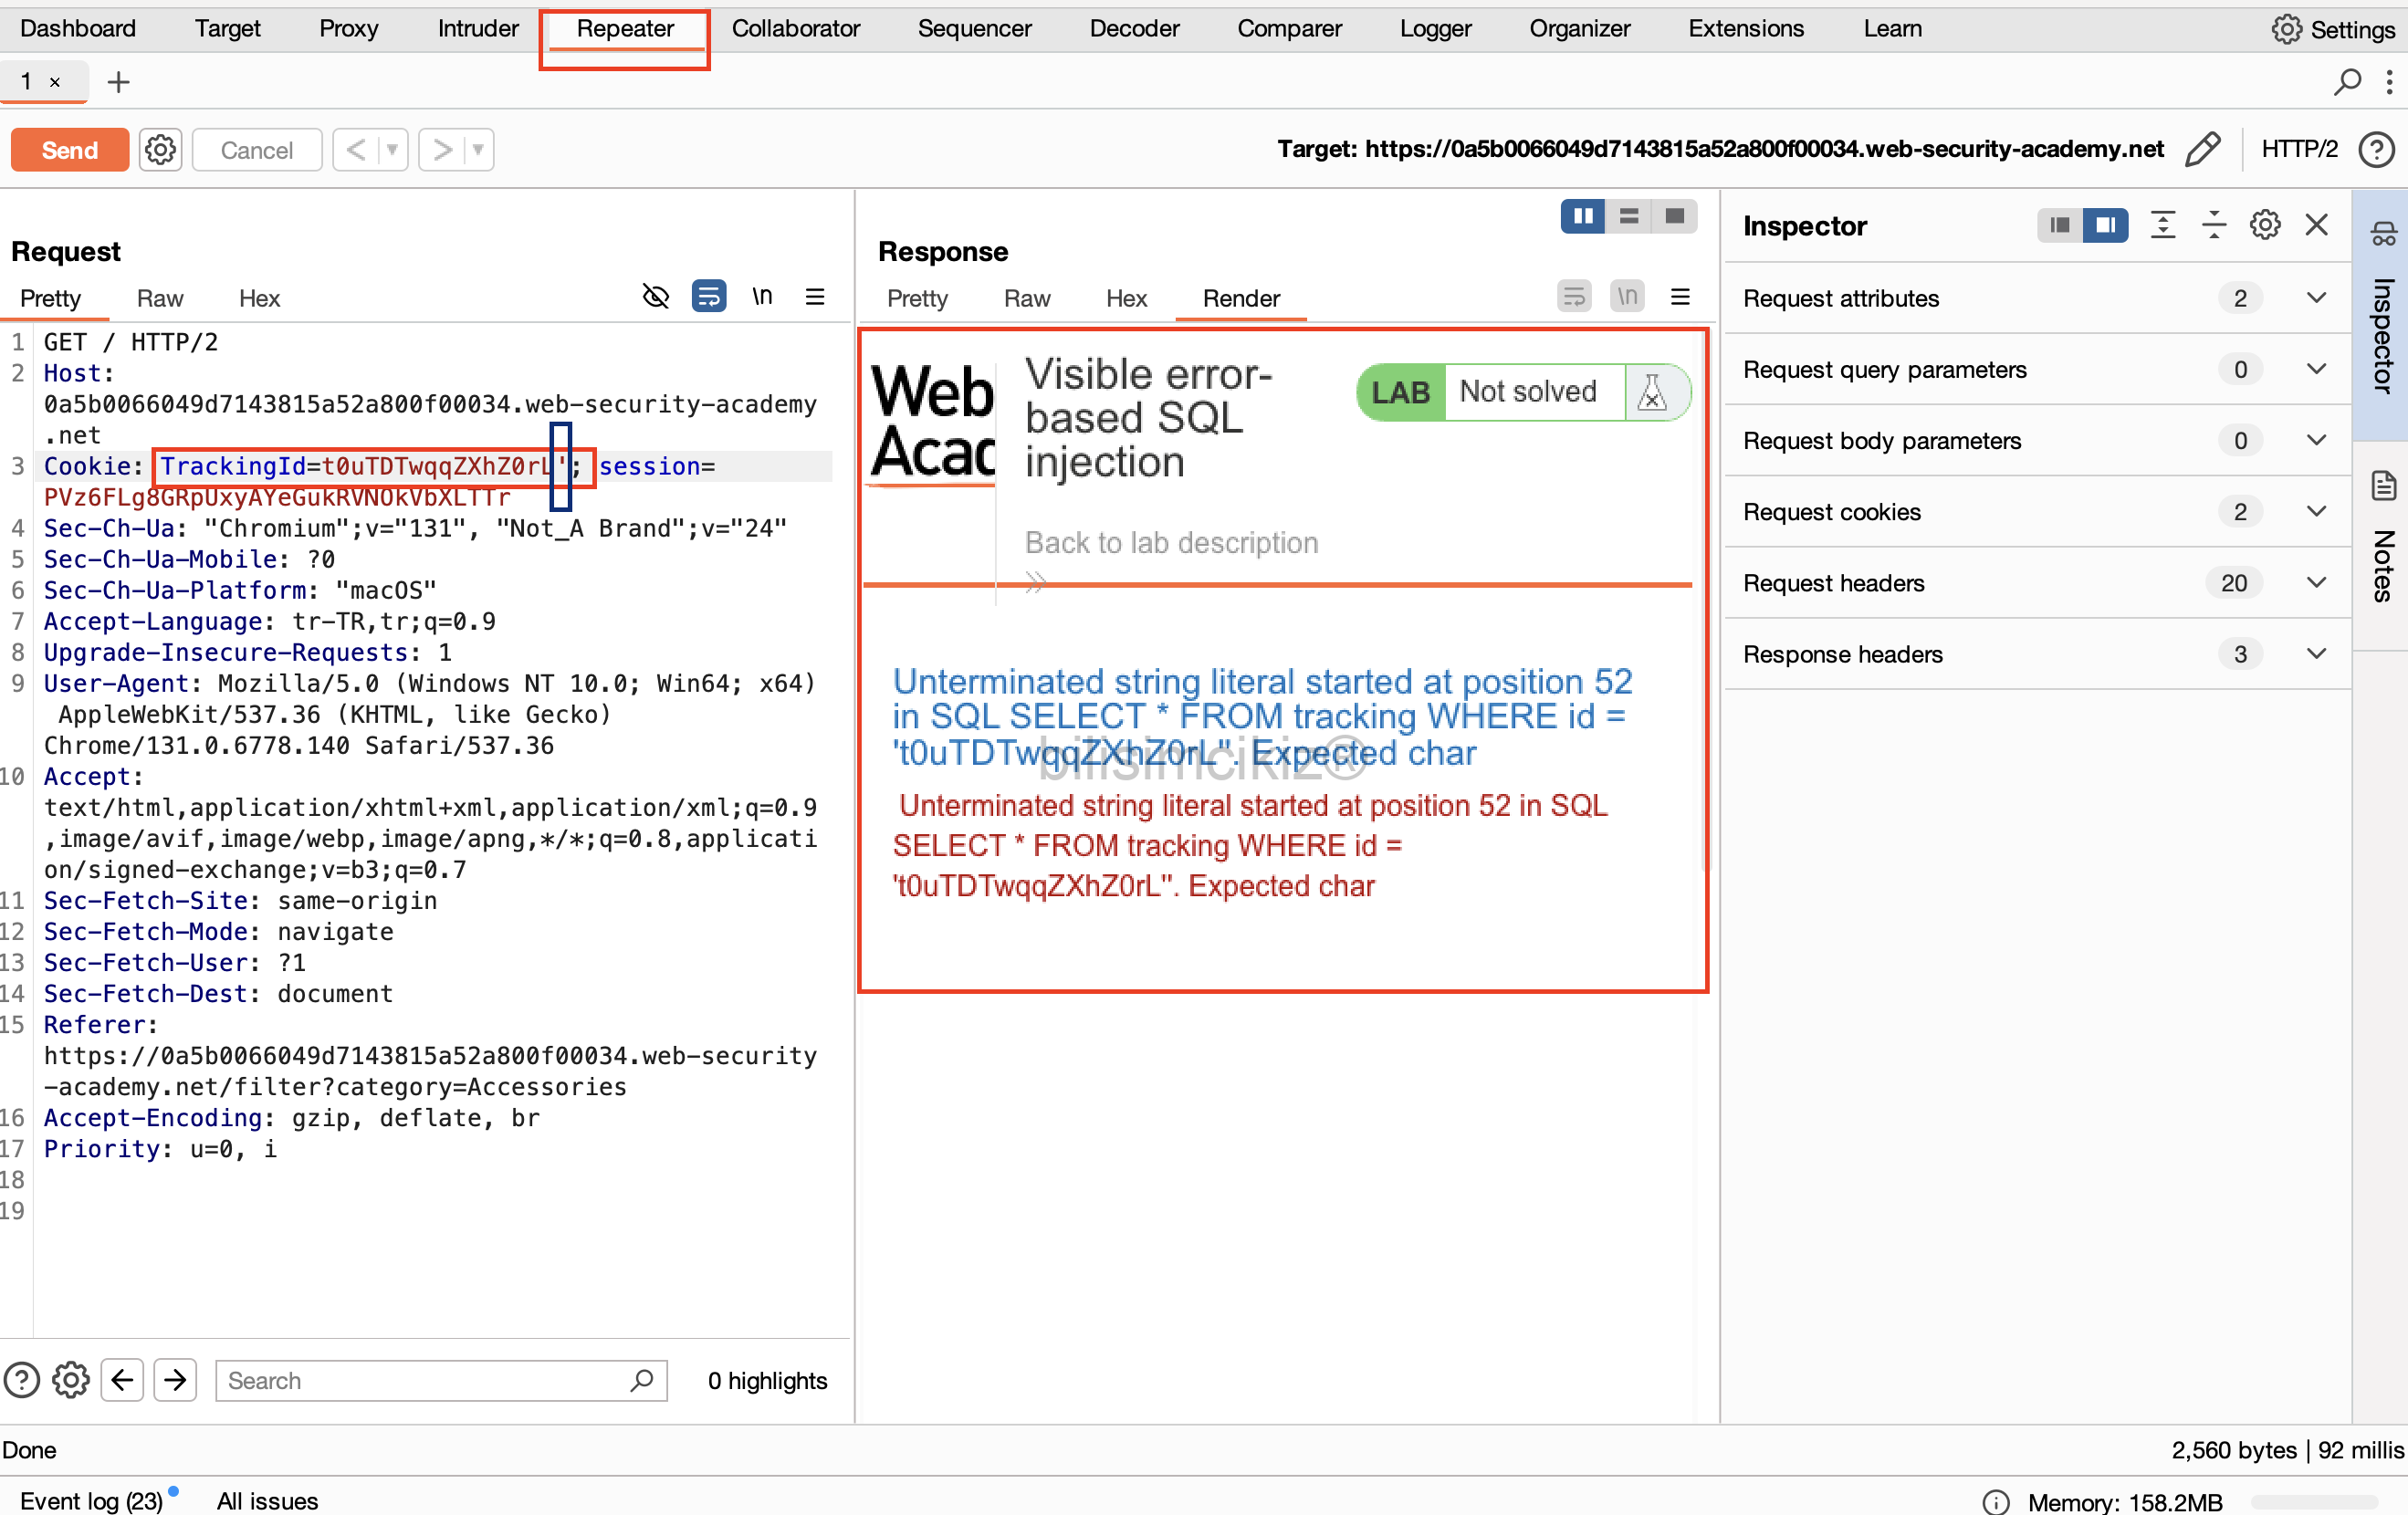Click the search magnifier icon in tab bar

(x=2346, y=82)
